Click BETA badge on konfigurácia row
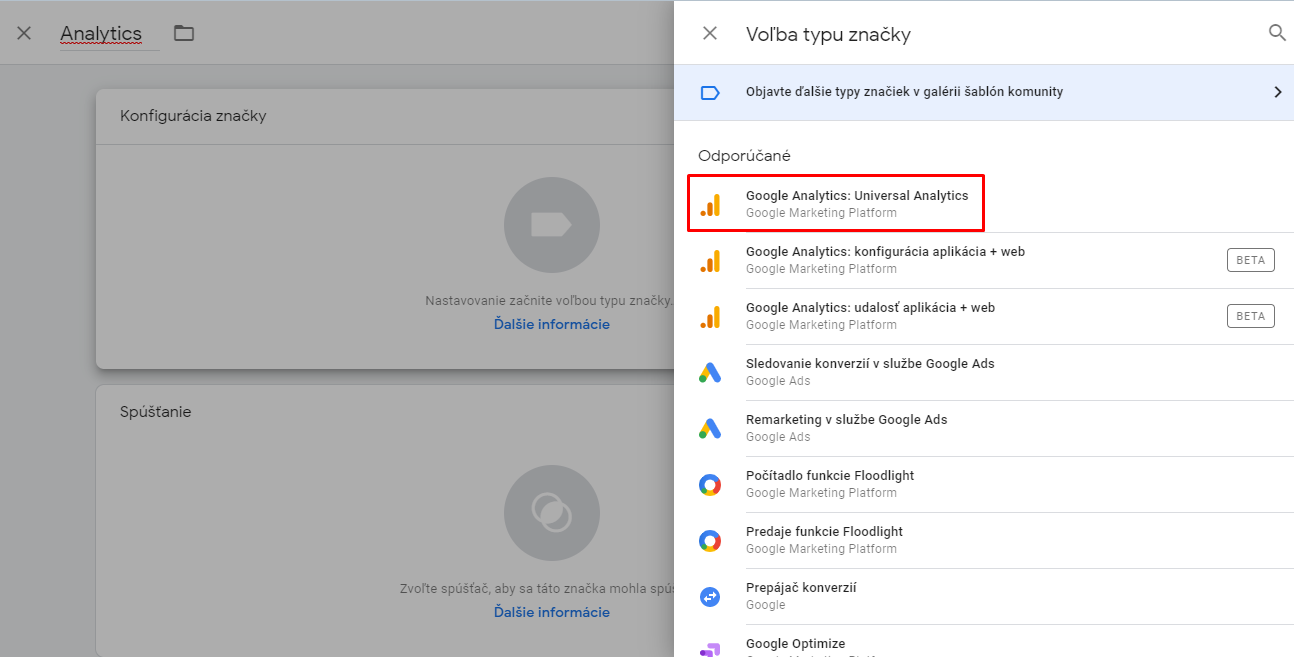Viewport: 1294px width, 657px height. tap(1251, 260)
